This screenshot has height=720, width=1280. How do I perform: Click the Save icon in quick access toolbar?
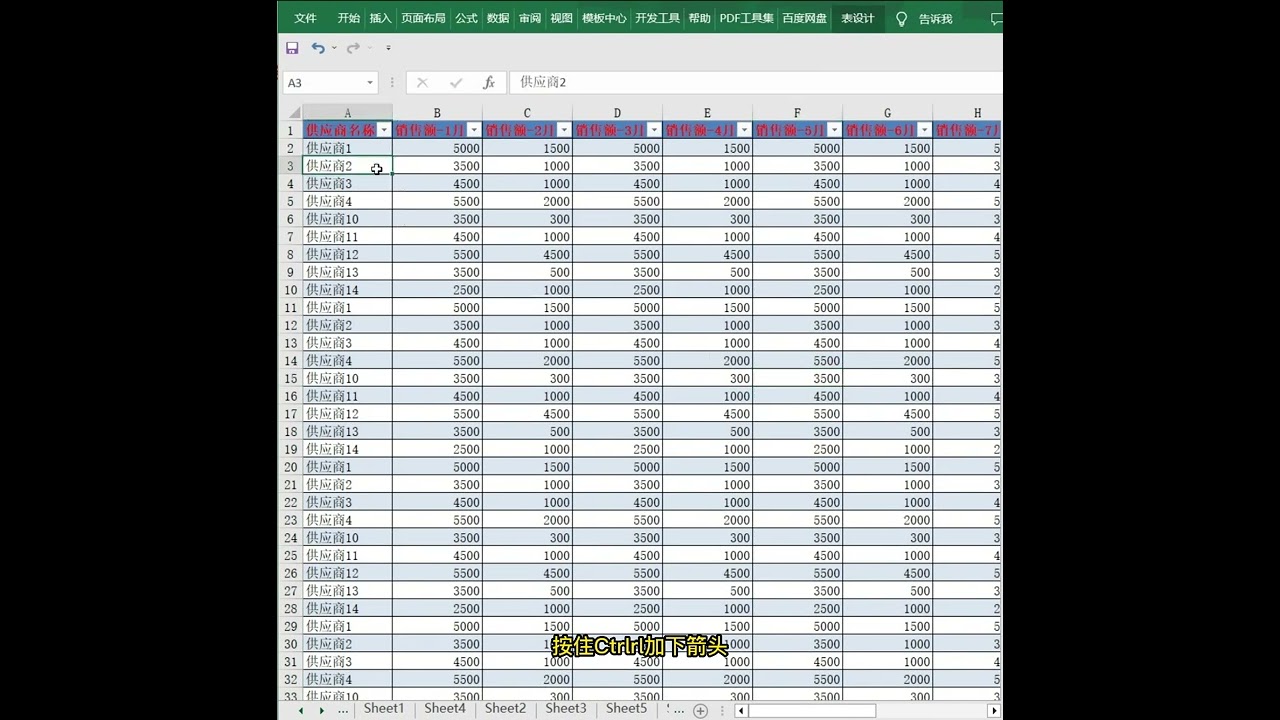click(292, 48)
